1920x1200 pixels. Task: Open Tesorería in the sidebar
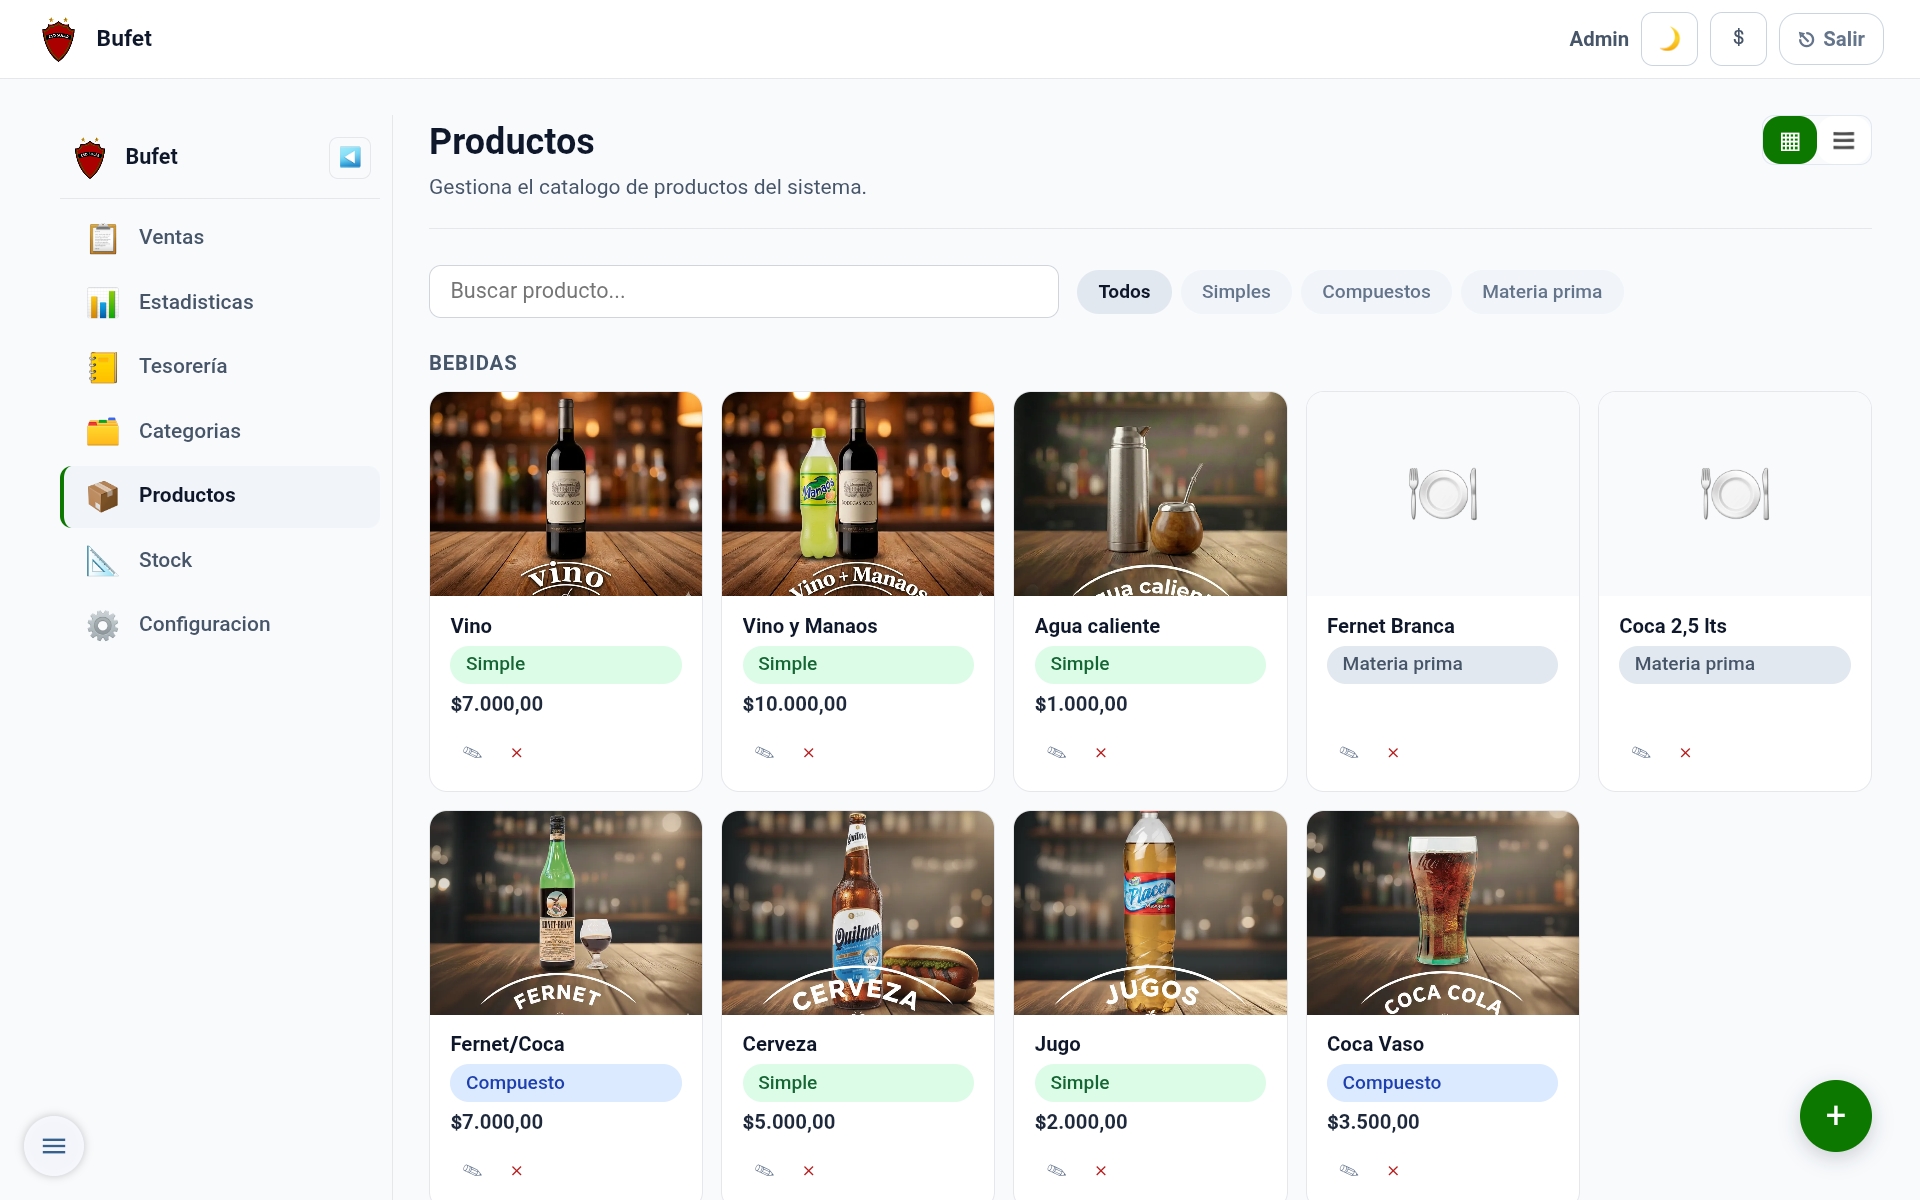pos(220,367)
